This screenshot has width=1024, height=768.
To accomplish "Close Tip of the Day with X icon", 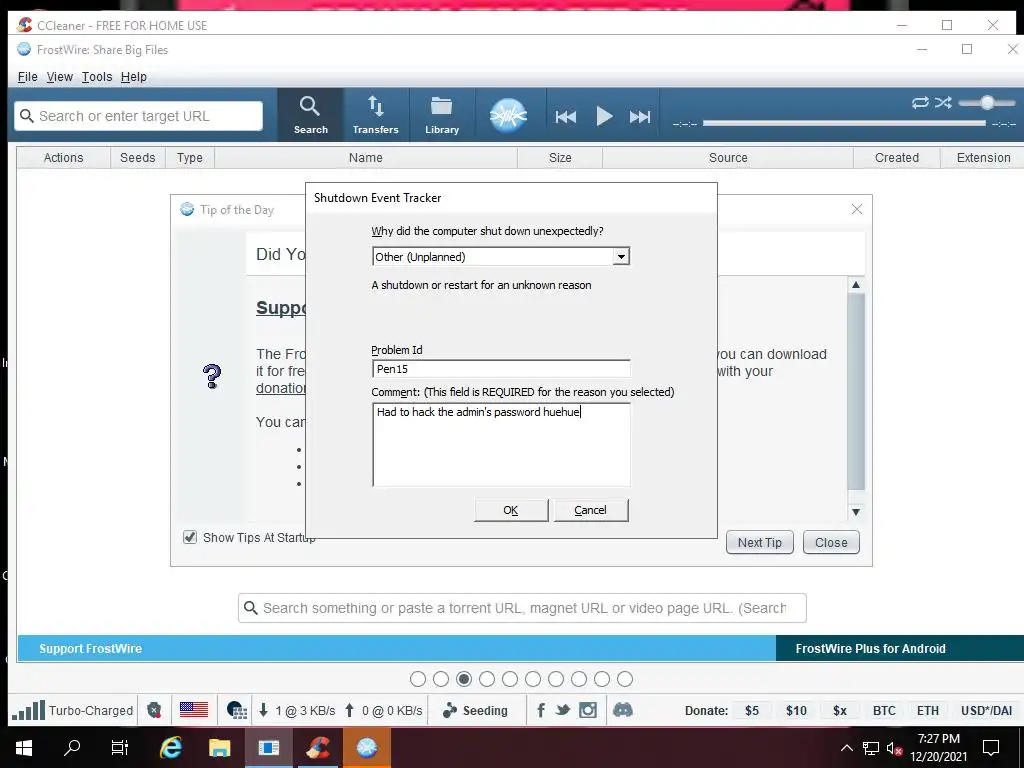I will coord(857,209).
